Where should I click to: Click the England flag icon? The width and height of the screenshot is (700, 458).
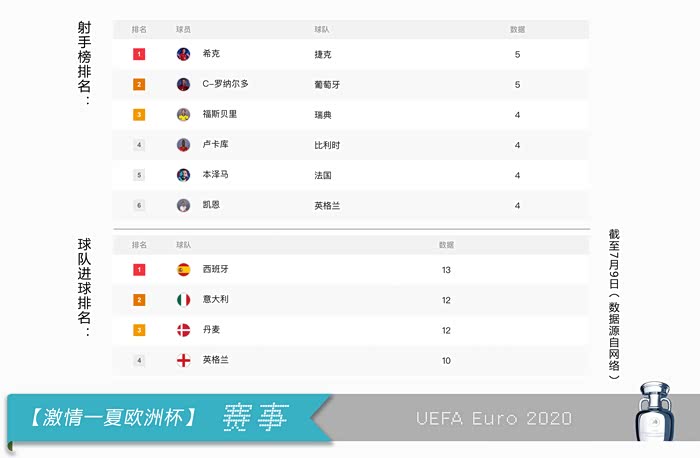coord(183,360)
